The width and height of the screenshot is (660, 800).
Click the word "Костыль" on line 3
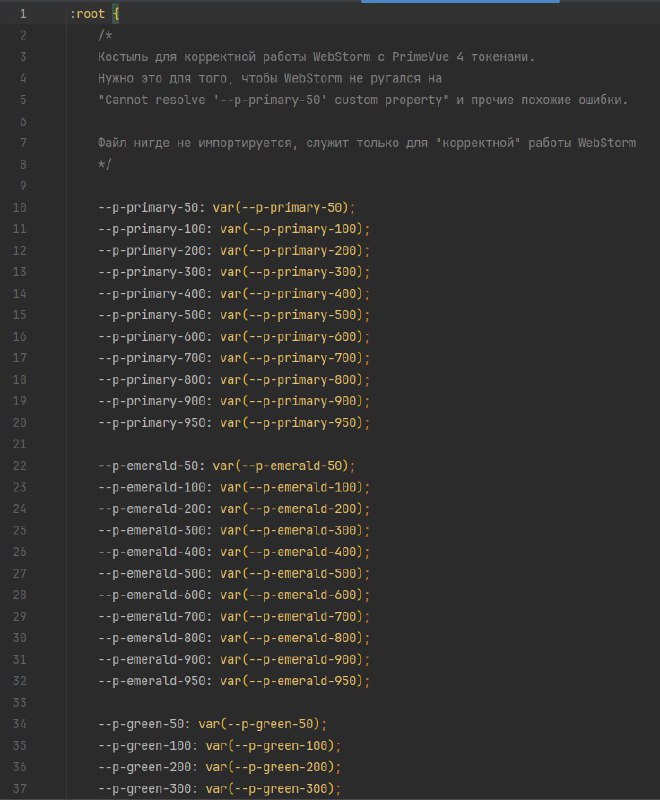pyautogui.click(x=123, y=57)
